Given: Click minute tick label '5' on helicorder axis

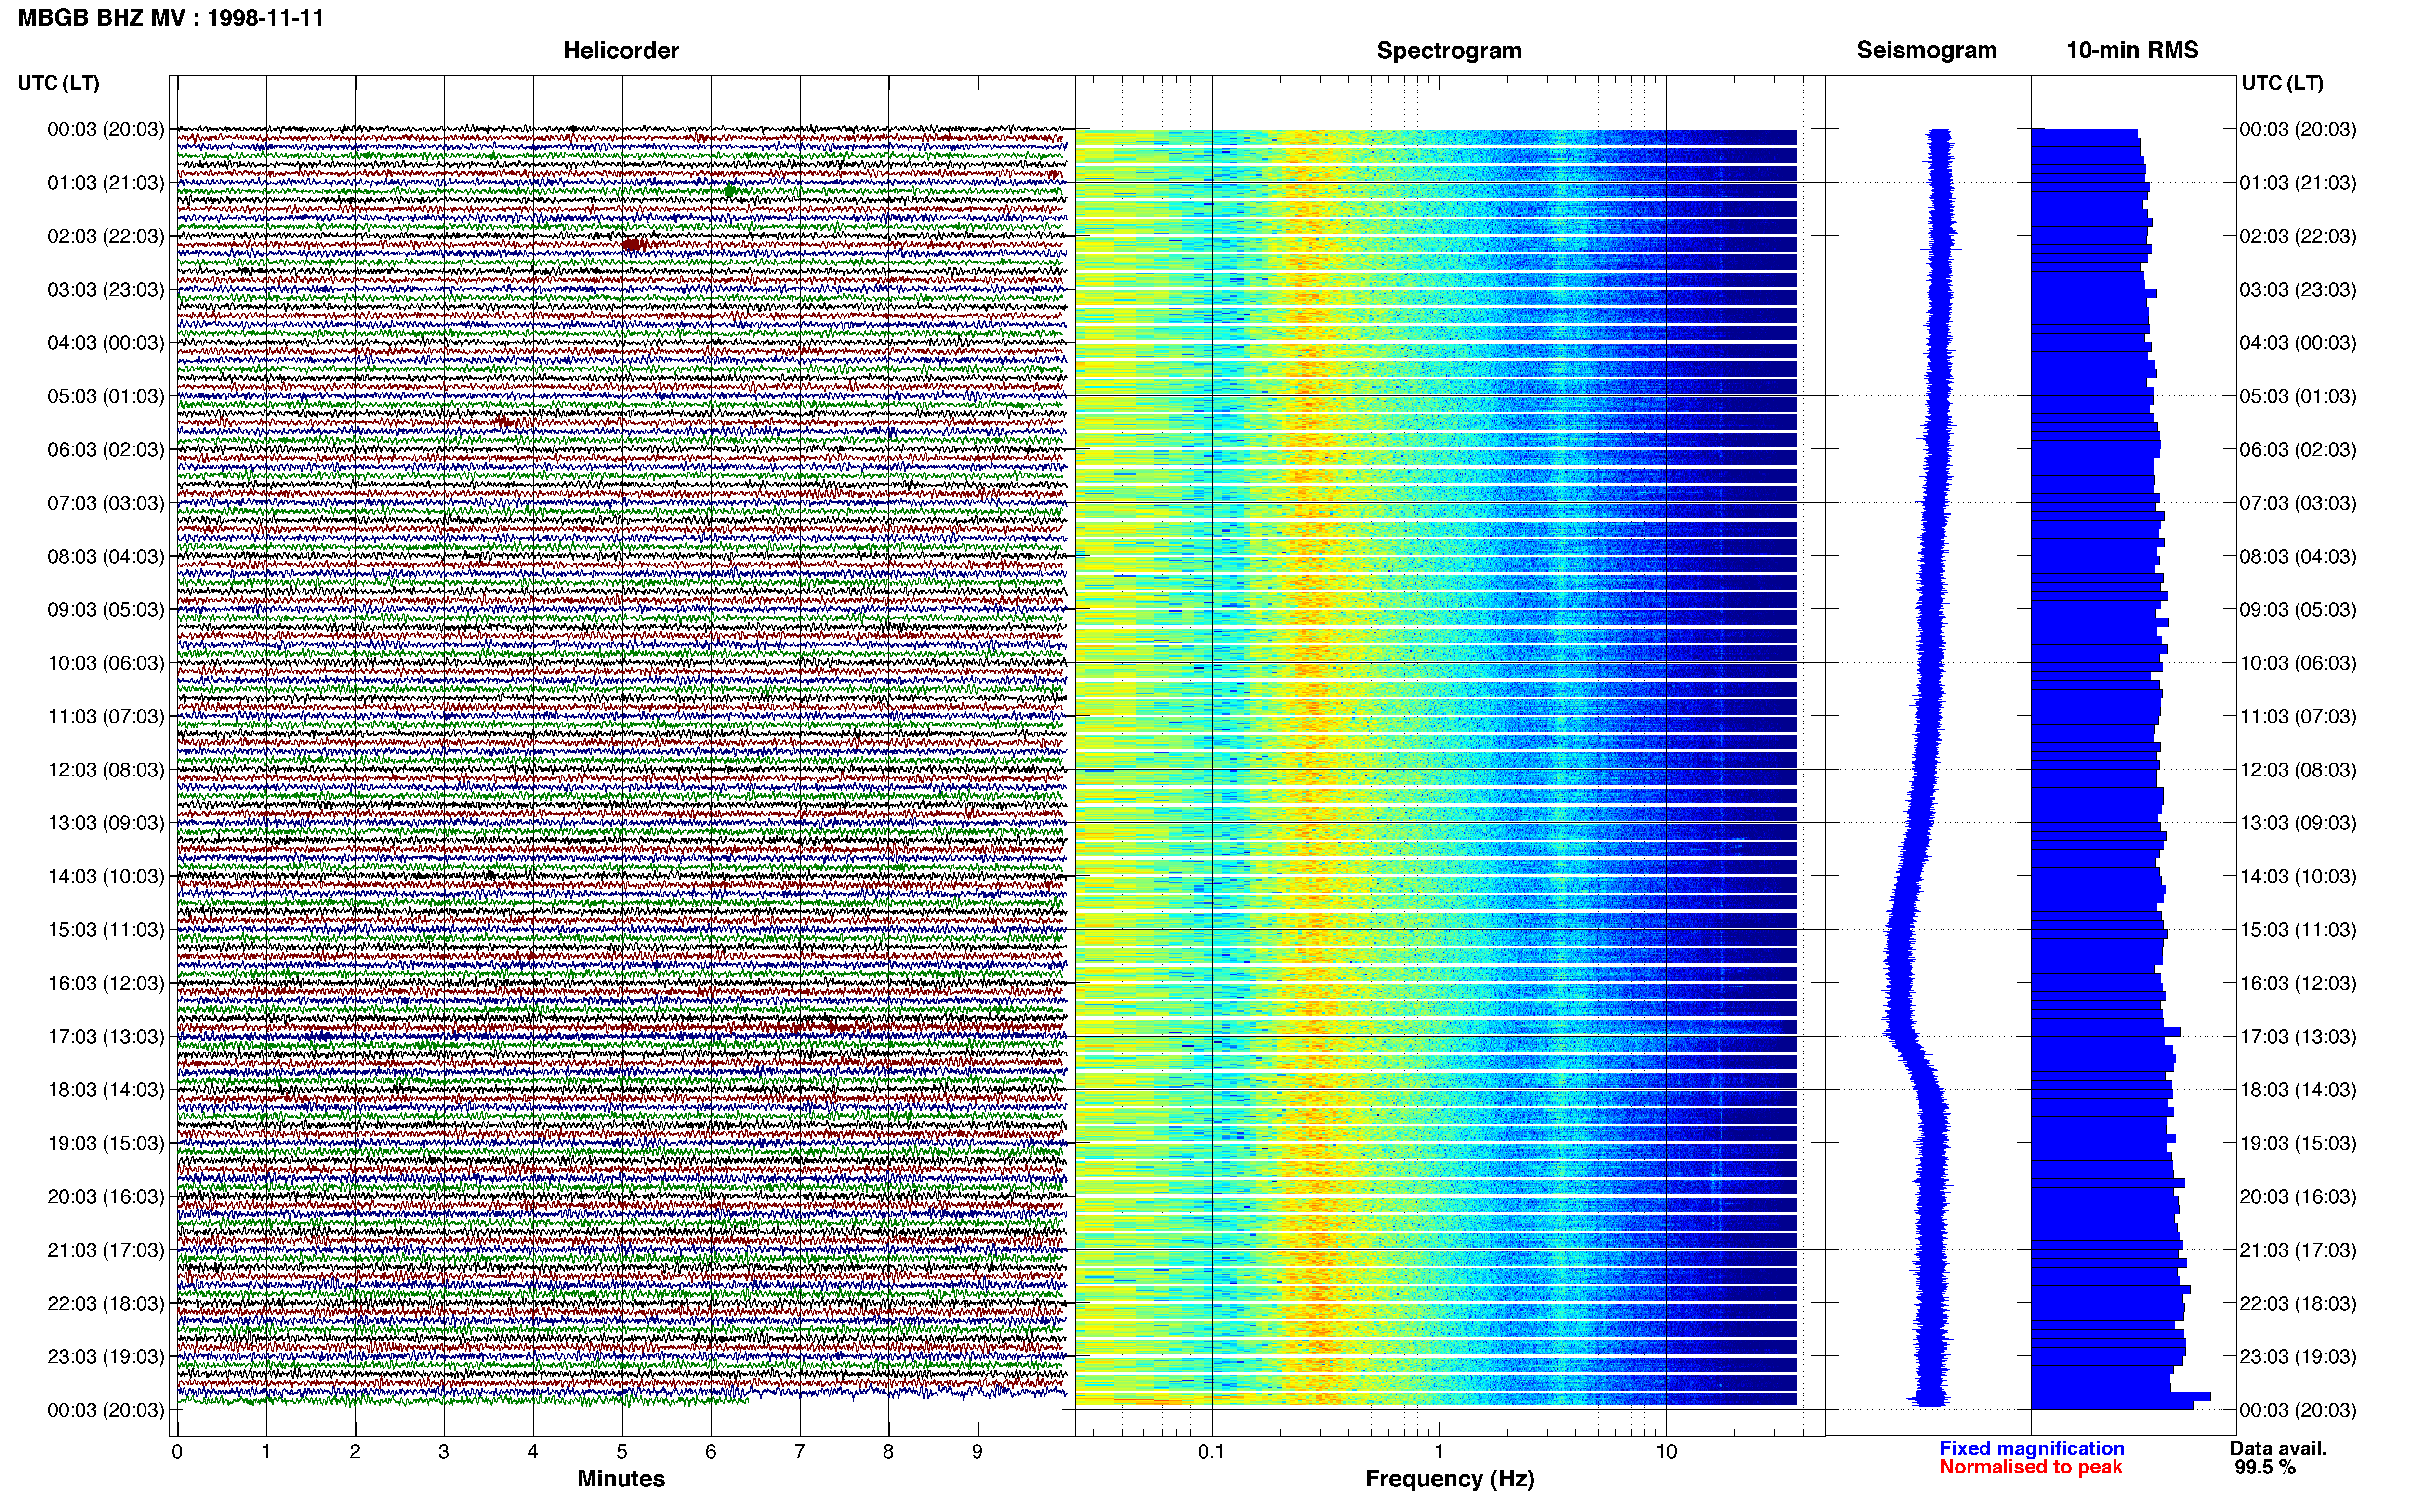Looking at the screenshot, I should tap(622, 1452).
